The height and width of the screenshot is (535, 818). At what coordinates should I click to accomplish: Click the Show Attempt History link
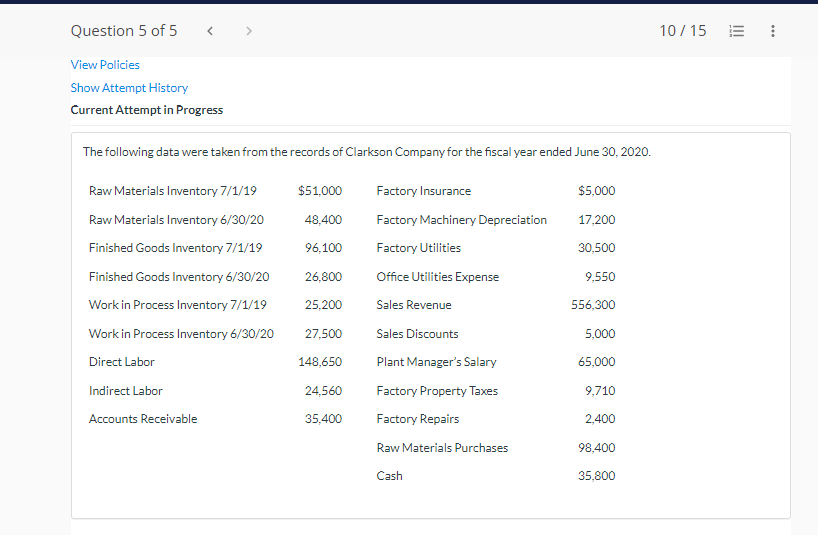click(129, 88)
